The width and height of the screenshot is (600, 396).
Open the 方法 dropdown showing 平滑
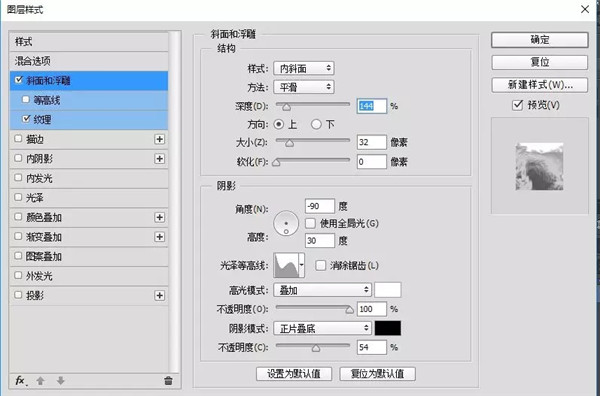point(304,87)
